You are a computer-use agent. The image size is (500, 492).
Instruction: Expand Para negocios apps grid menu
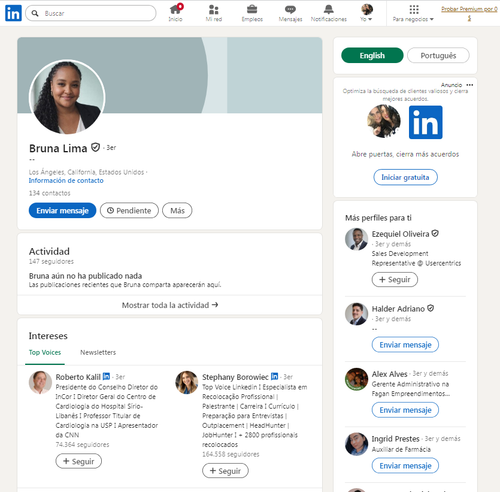coord(413,13)
